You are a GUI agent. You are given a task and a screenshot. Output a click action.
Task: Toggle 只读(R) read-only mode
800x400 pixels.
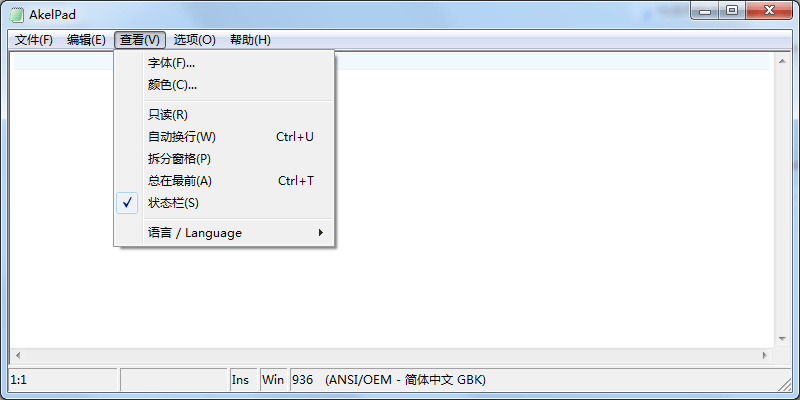tap(167, 115)
